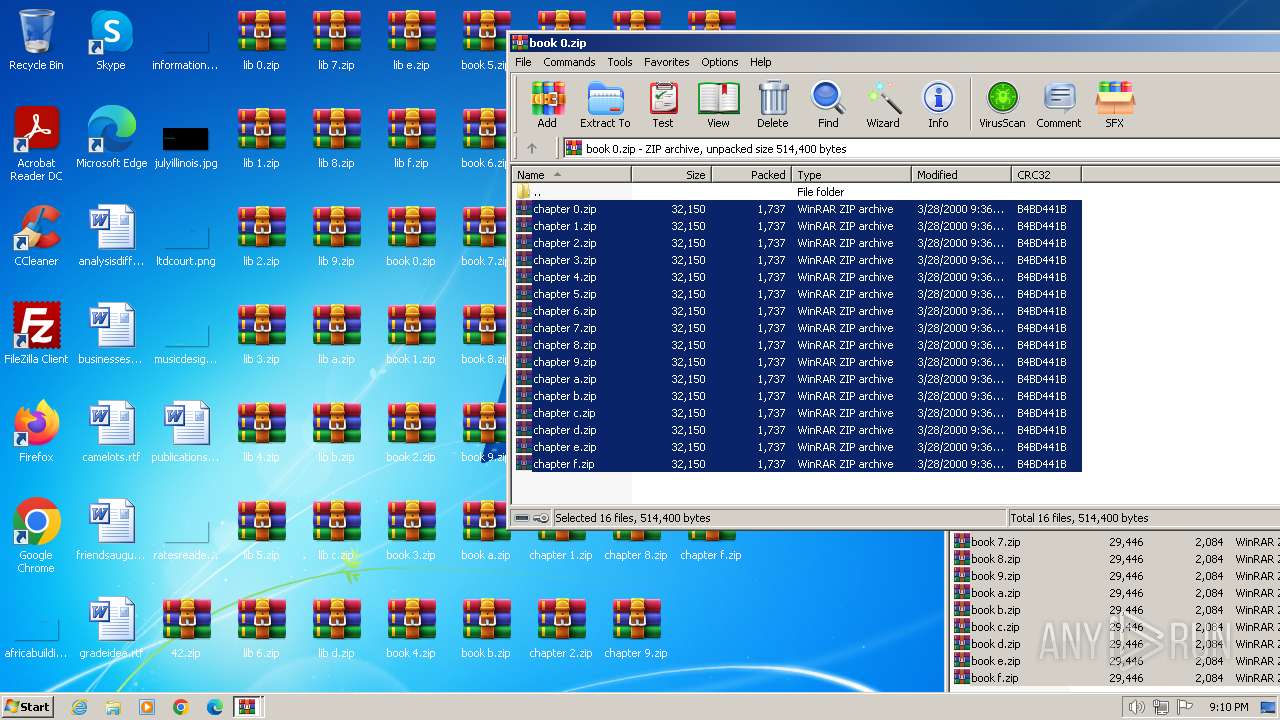
Task: Select FileZilla Client desktop icon
Action: click(x=36, y=334)
